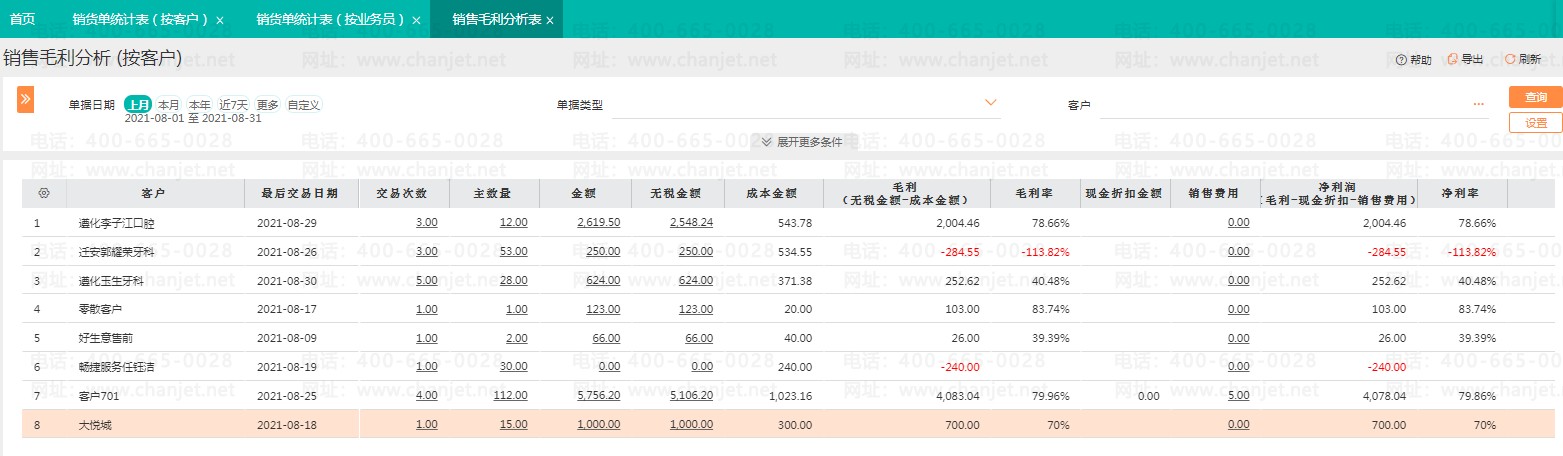Click date cell 2021-08-09

[x=287, y=338]
